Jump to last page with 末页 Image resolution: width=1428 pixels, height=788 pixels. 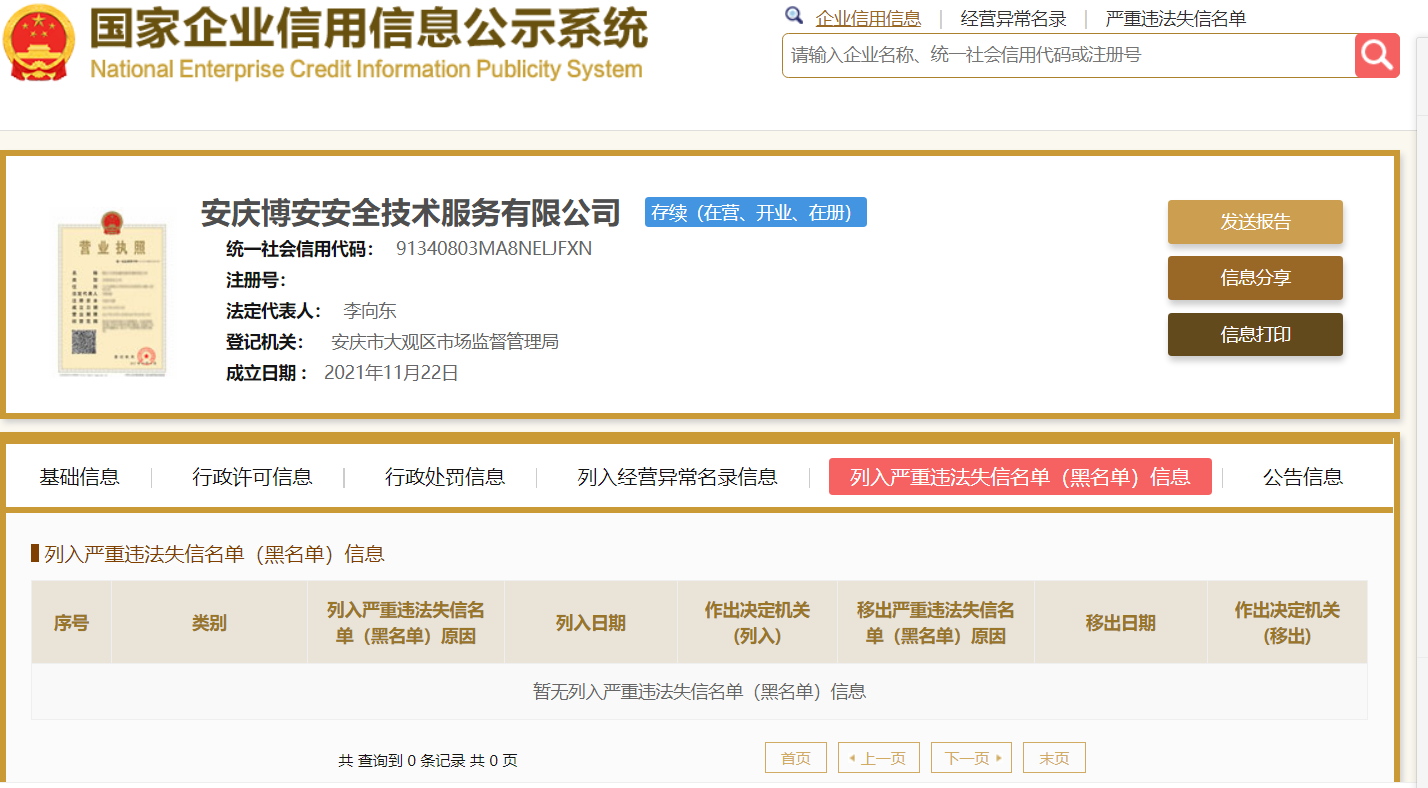[1054, 758]
